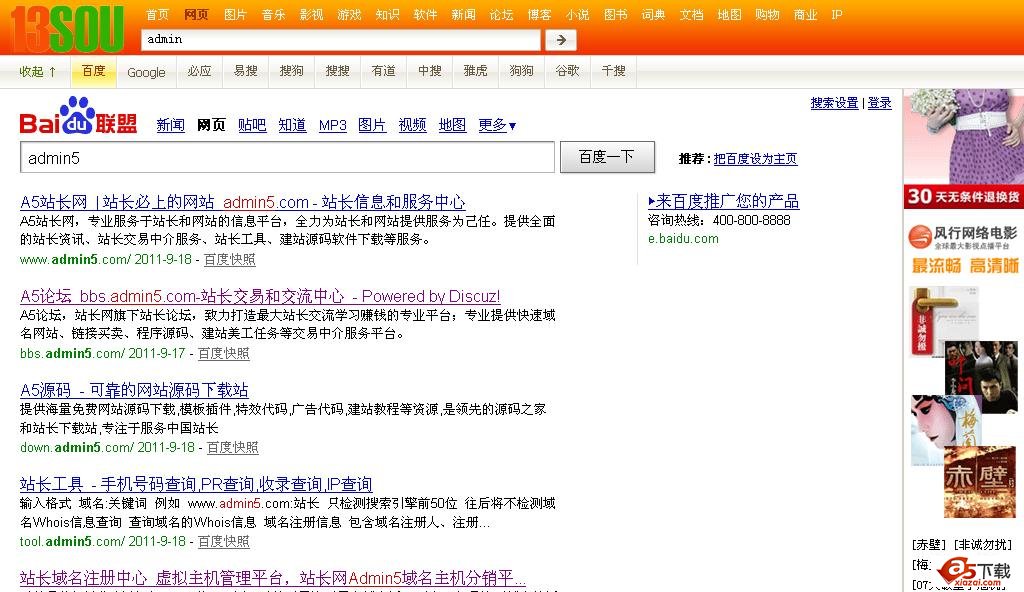The width and height of the screenshot is (1024, 592).
Task: Open 百度快照 for the A5论坛 result
Action: pyautogui.click(x=224, y=353)
